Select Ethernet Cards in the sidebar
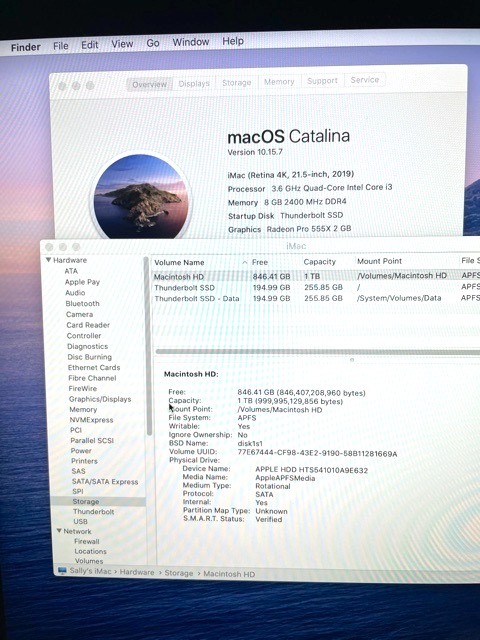The width and height of the screenshot is (480, 640). (x=93, y=367)
